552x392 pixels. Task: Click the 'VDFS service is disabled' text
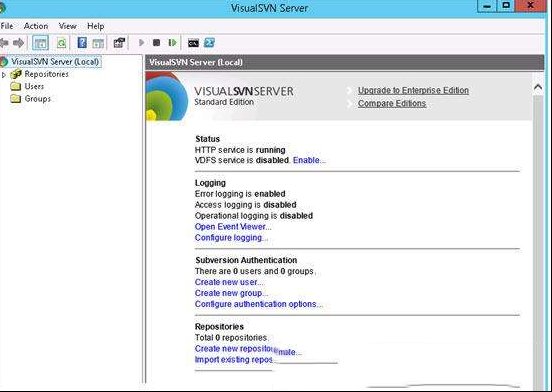[242, 160]
